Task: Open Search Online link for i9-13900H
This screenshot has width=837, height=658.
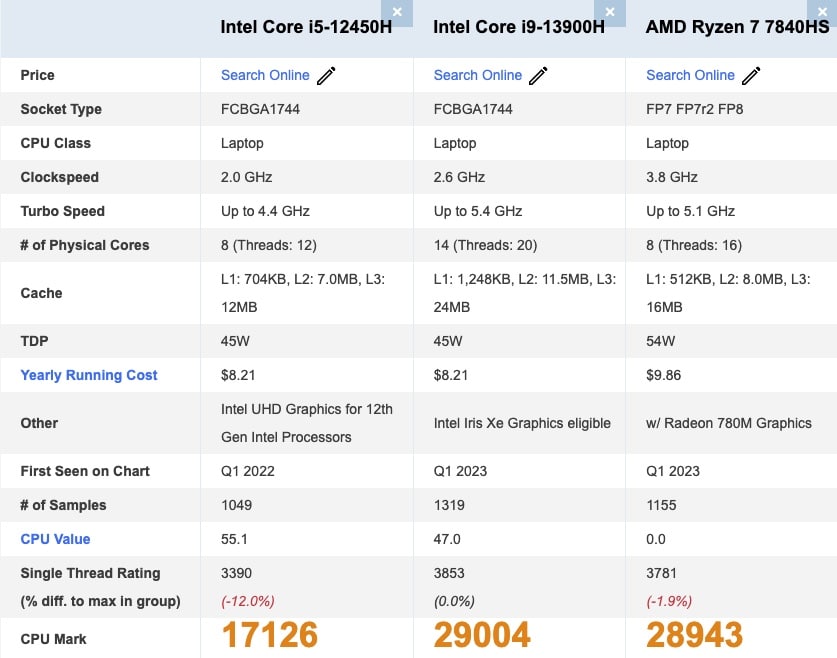Action: (478, 75)
